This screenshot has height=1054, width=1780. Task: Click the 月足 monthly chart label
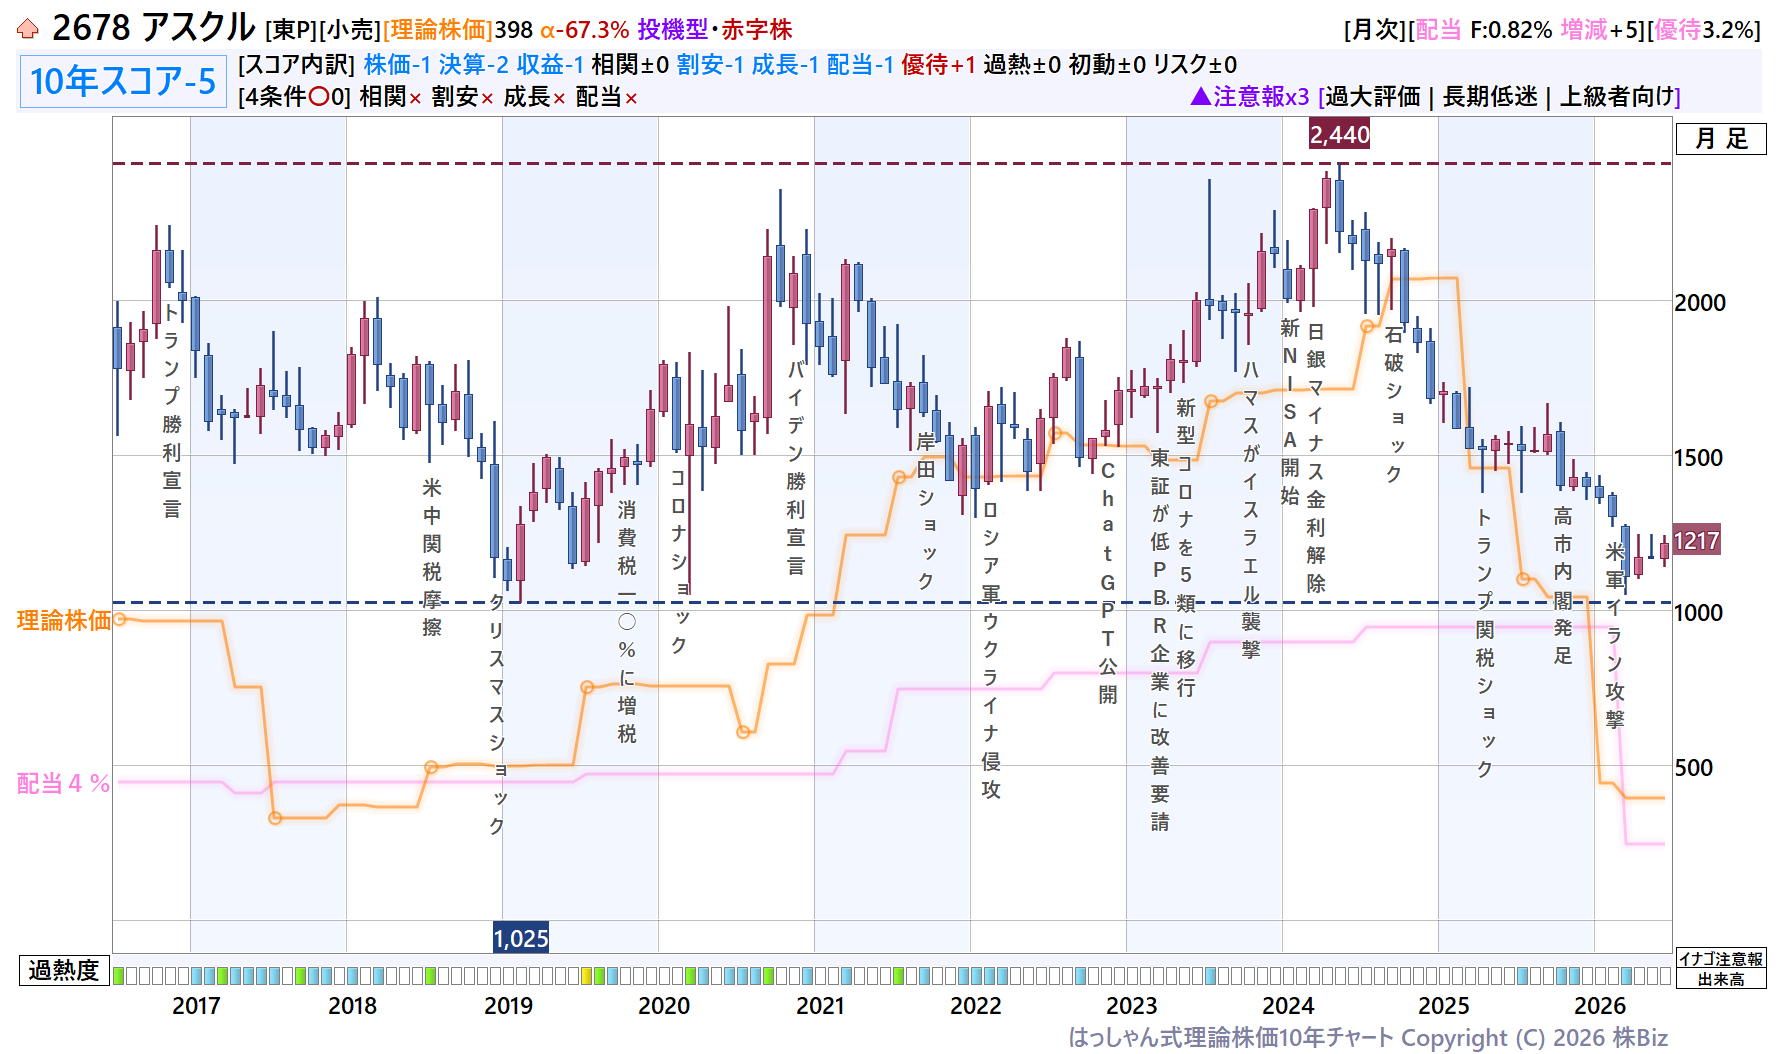pyautogui.click(x=1721, y=139)
